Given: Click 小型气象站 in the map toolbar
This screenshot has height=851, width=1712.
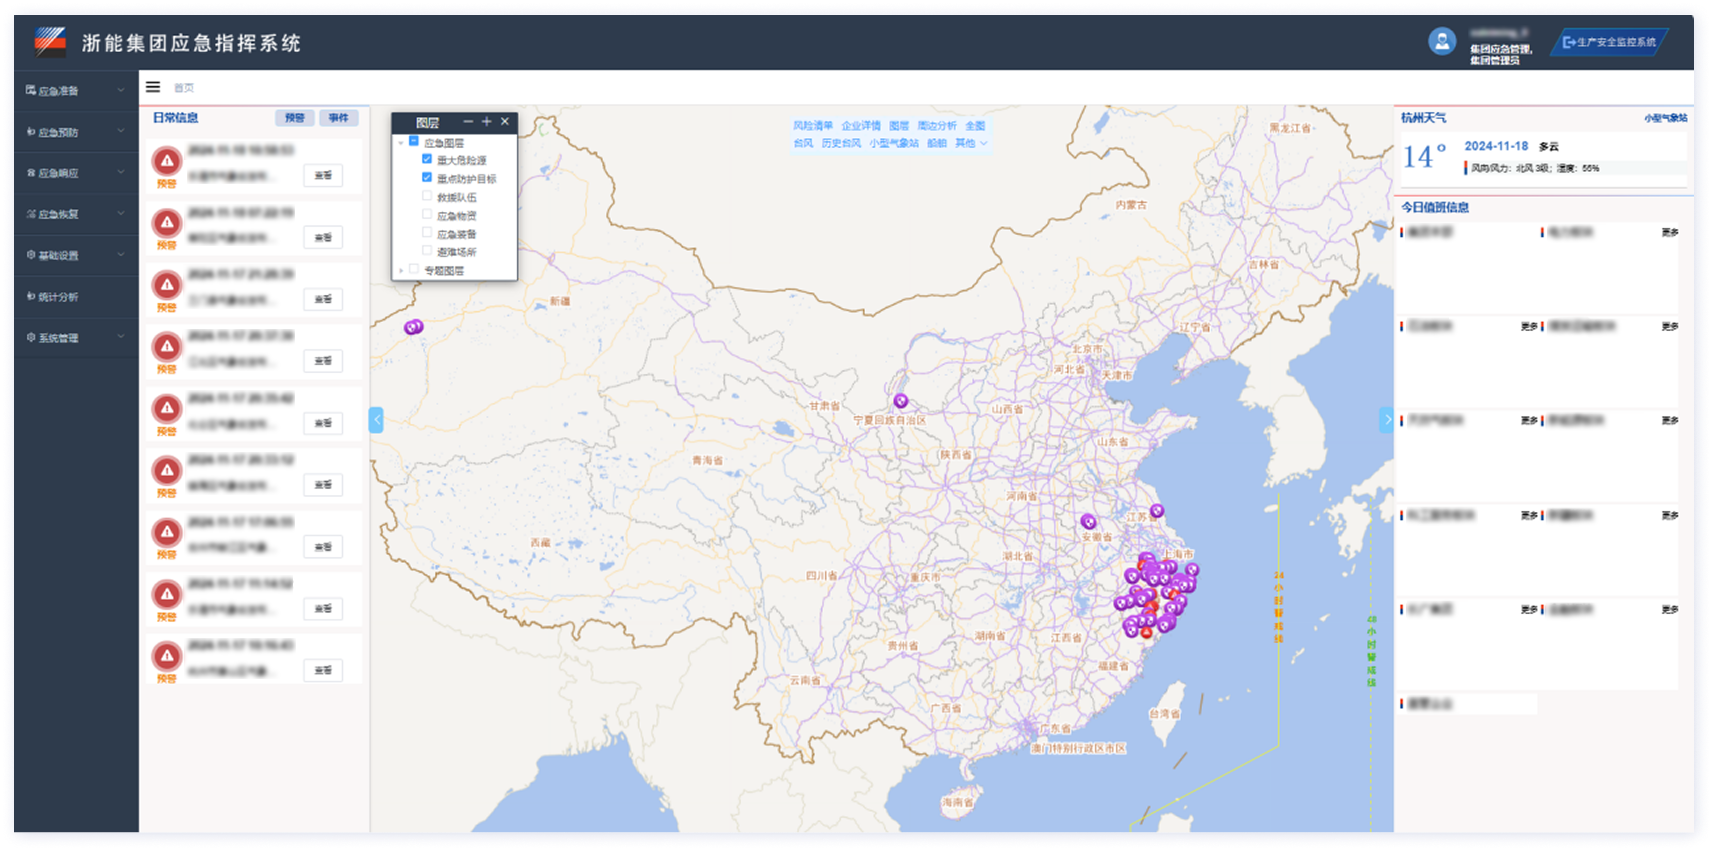Looking at the screenshot, I should click(x=893, y=143).
